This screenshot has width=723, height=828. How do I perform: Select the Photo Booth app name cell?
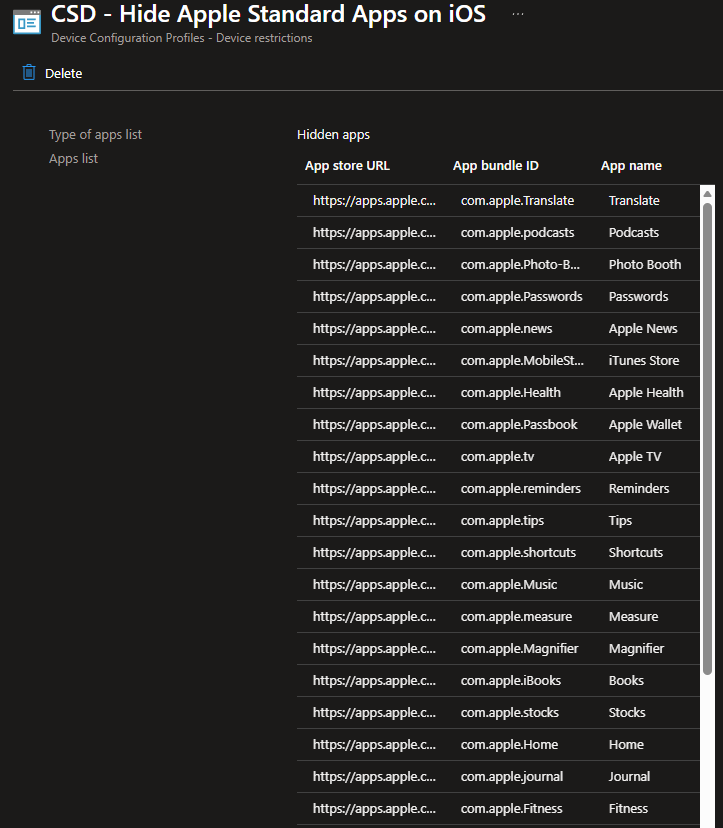click(x=645, y=265)
